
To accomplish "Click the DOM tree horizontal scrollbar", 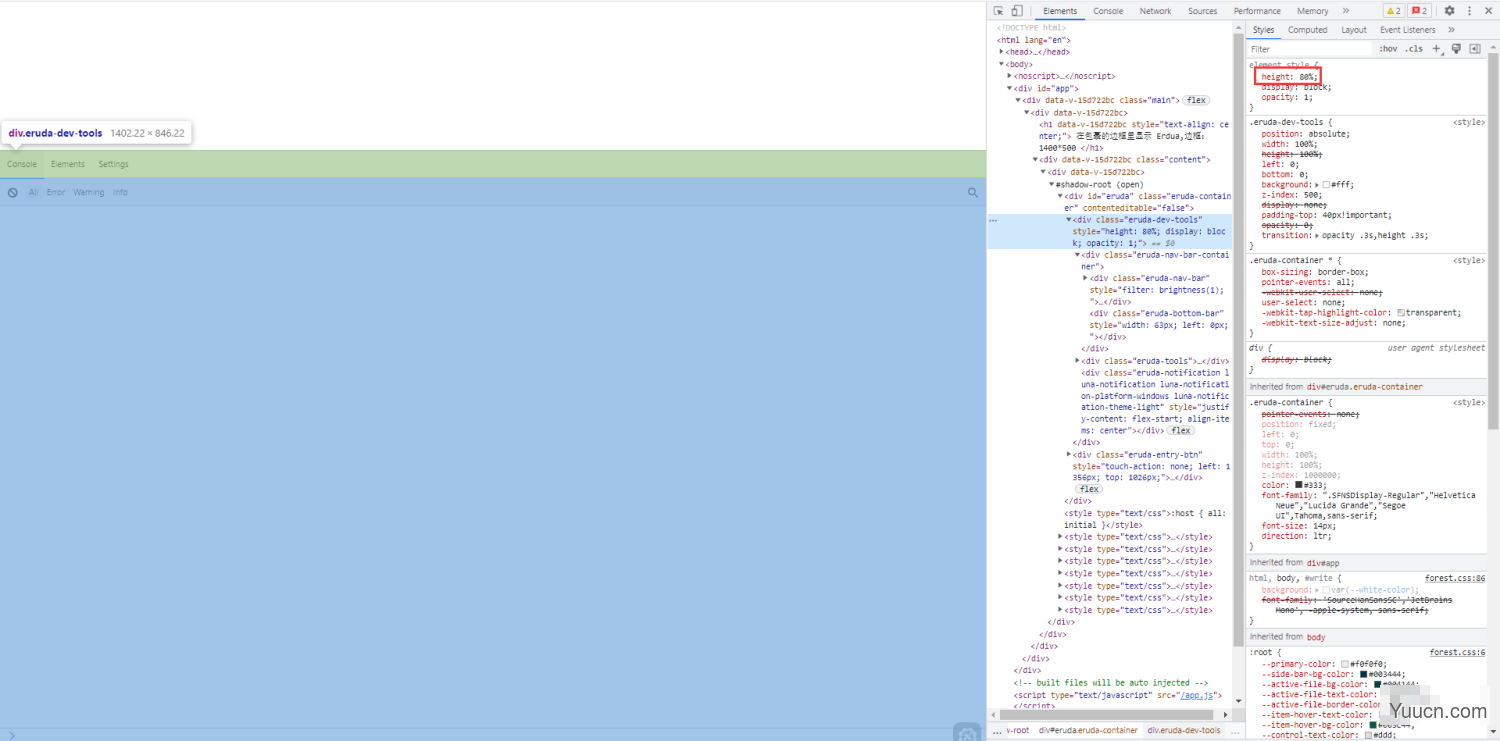I will [x=1109, y=715].
